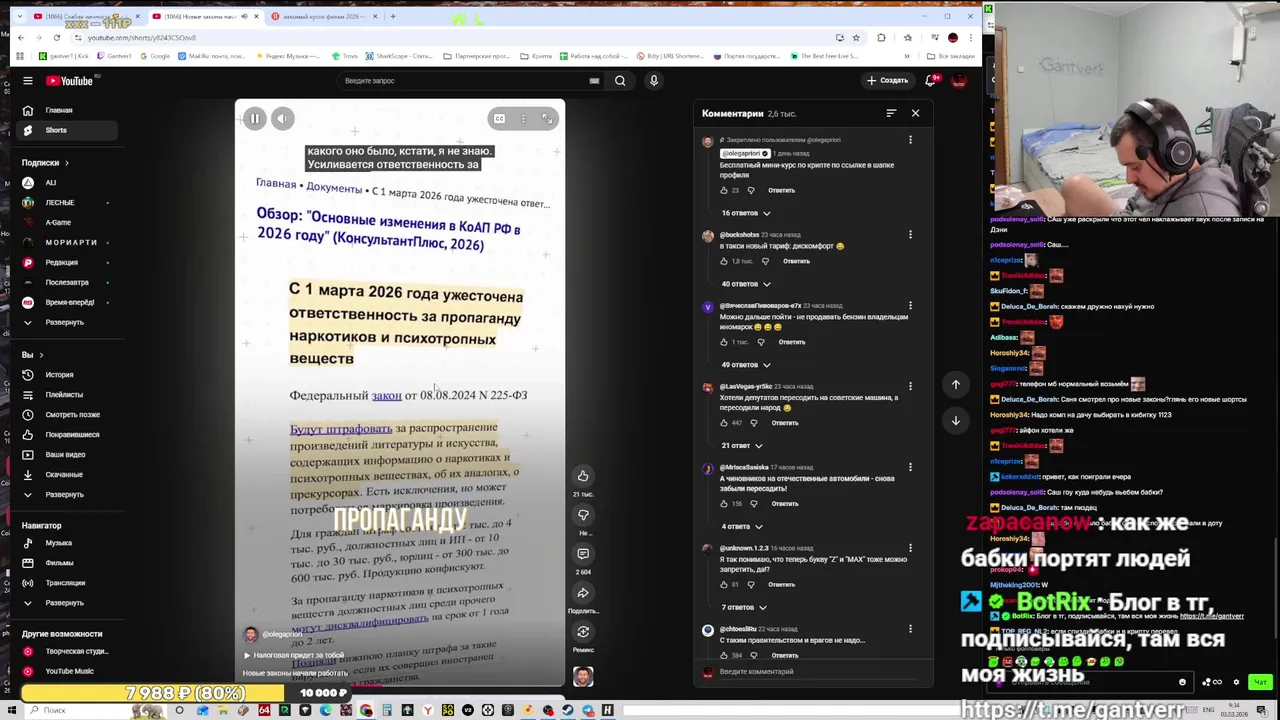Screen dimensions: 1280x720
Task: Switch to the Yandex search browser tab
Action: pos(322,17)
